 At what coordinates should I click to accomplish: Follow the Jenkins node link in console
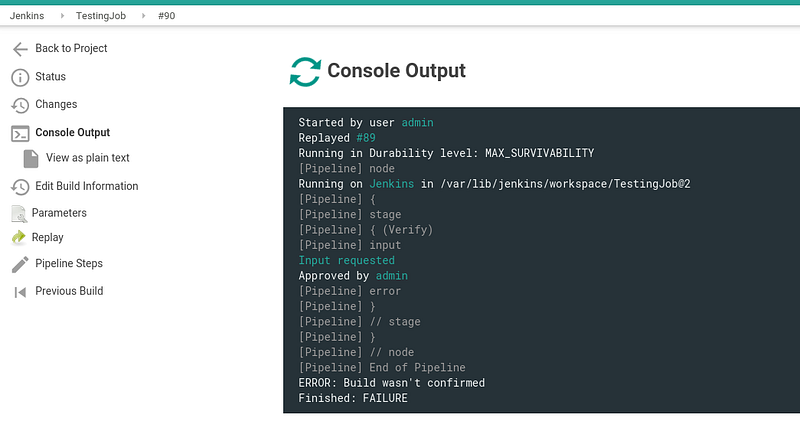point(391,184)
